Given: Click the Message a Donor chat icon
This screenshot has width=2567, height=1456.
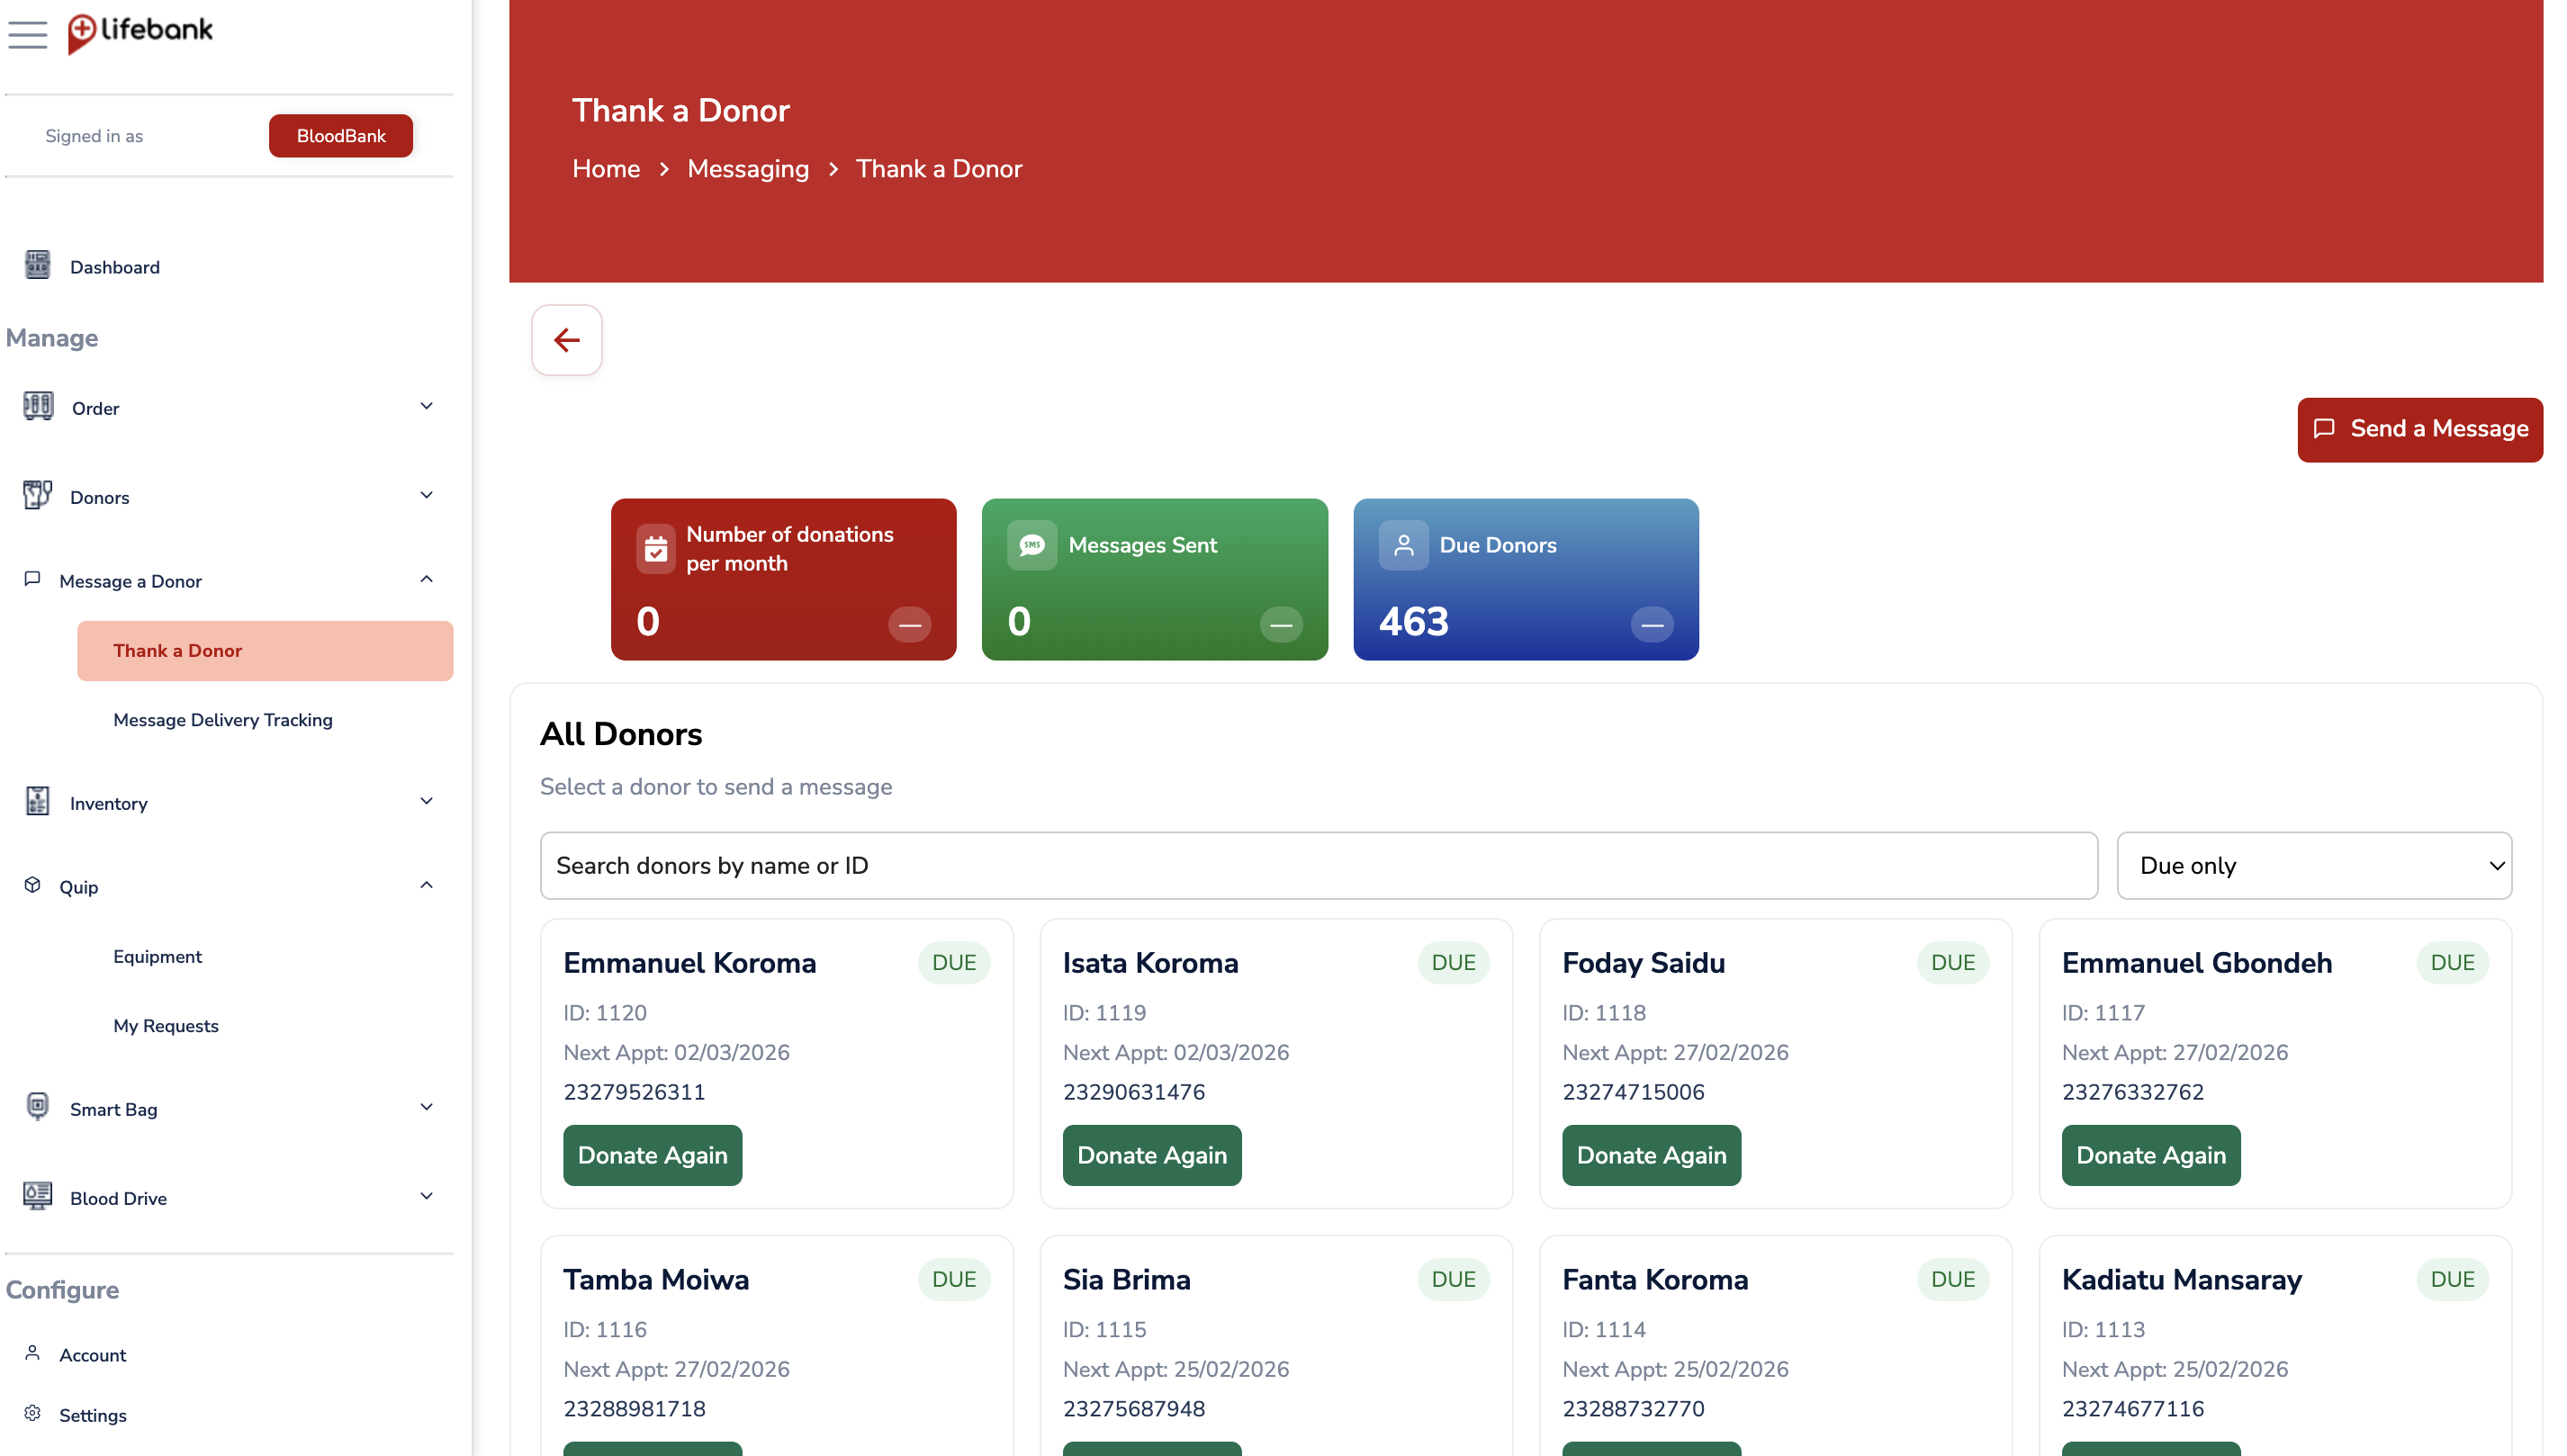Looking at the screenshot, I should (32, 579).
